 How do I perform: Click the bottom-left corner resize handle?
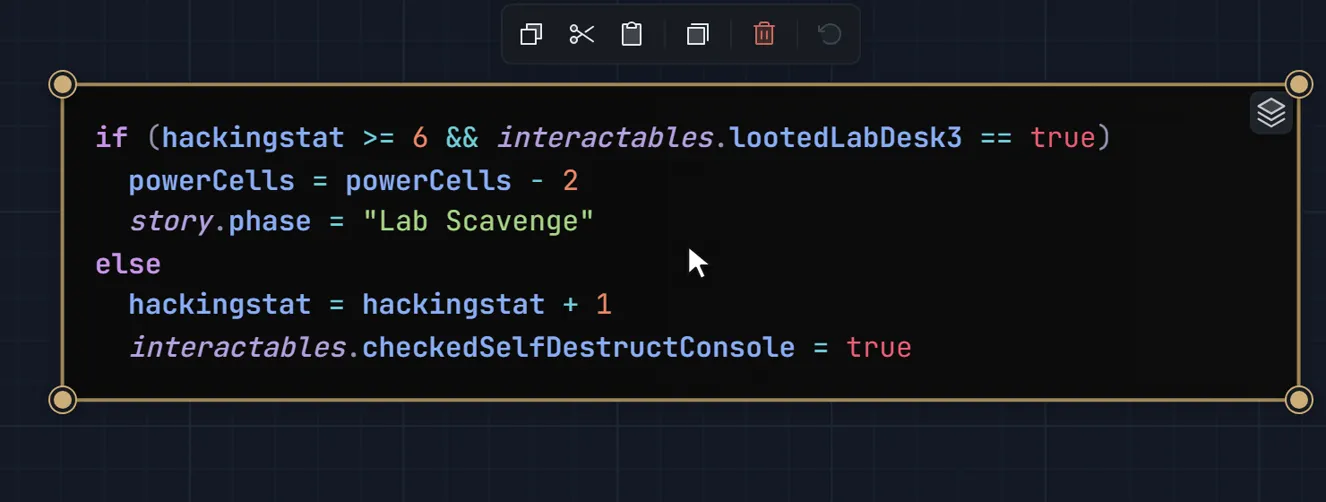tap(62, 400)
